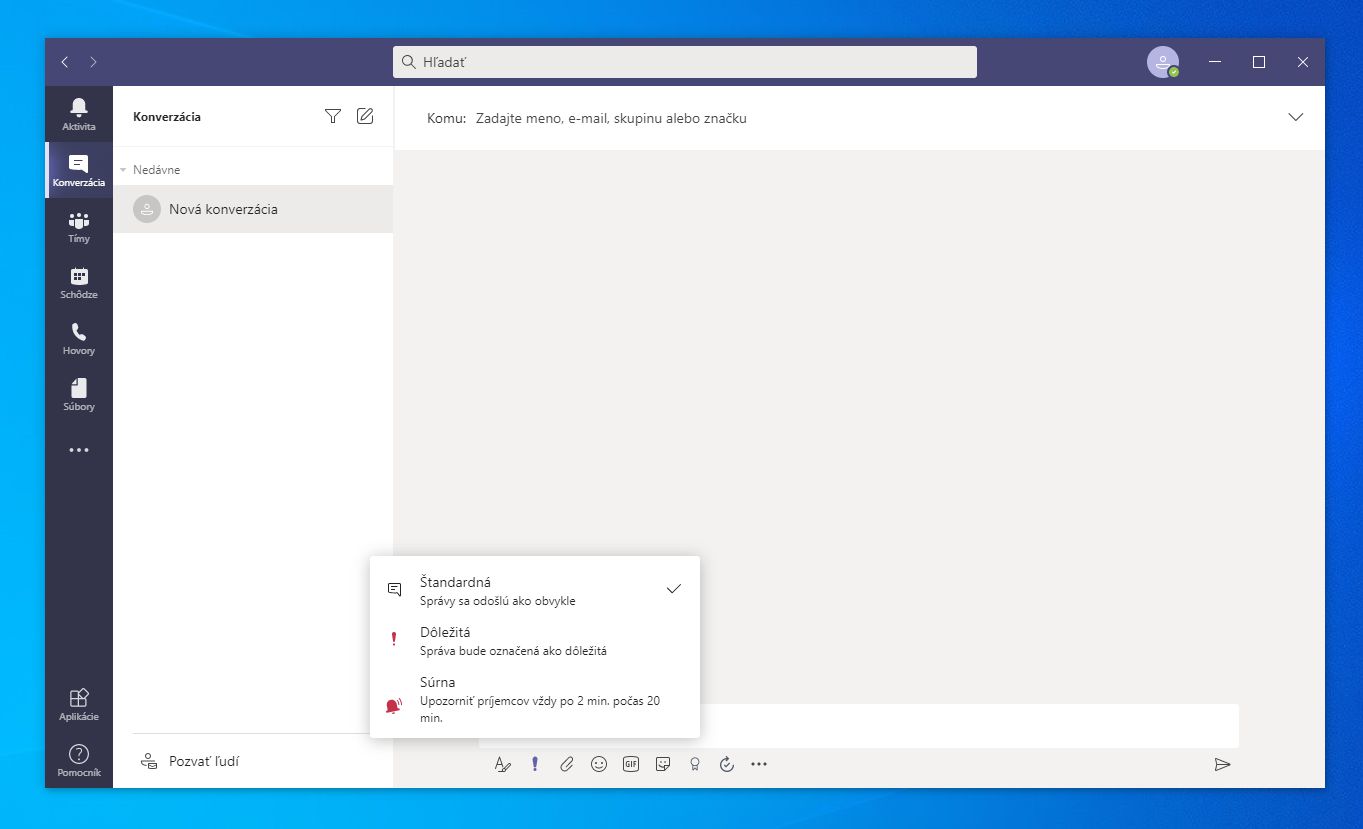The image size is (1363, 829).
Task: Start a new chat with compose icon
Action: [x=365, y=116]
